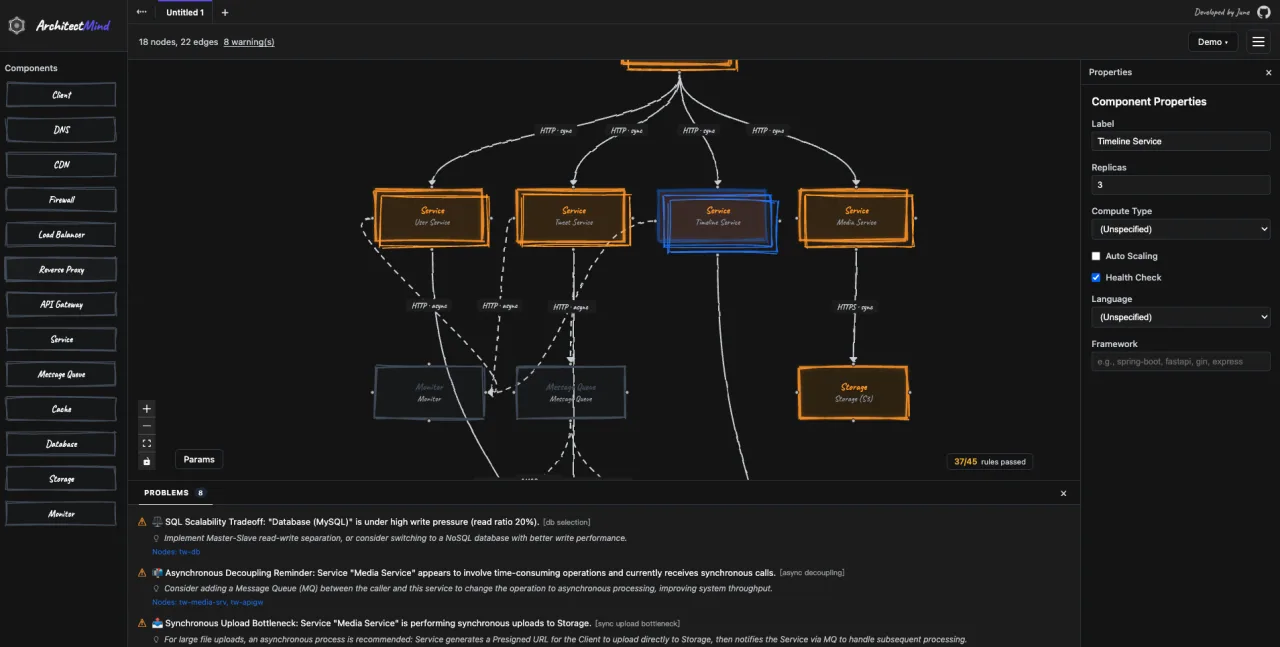Click the 37/45 rules passed badge

990,462
